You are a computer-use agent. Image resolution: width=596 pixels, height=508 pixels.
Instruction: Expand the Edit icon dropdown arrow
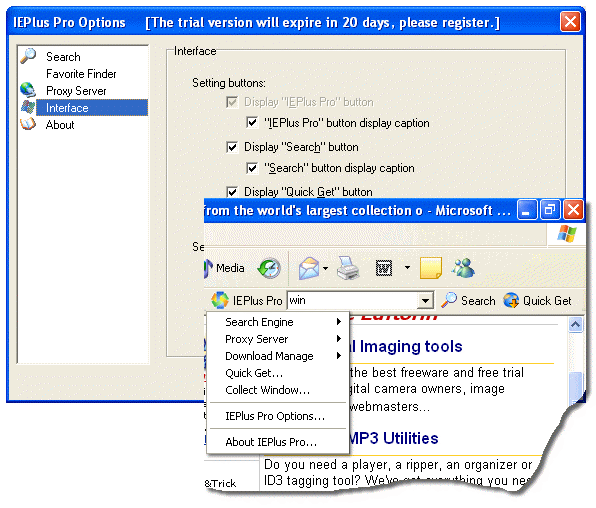[x=407, y=268]
